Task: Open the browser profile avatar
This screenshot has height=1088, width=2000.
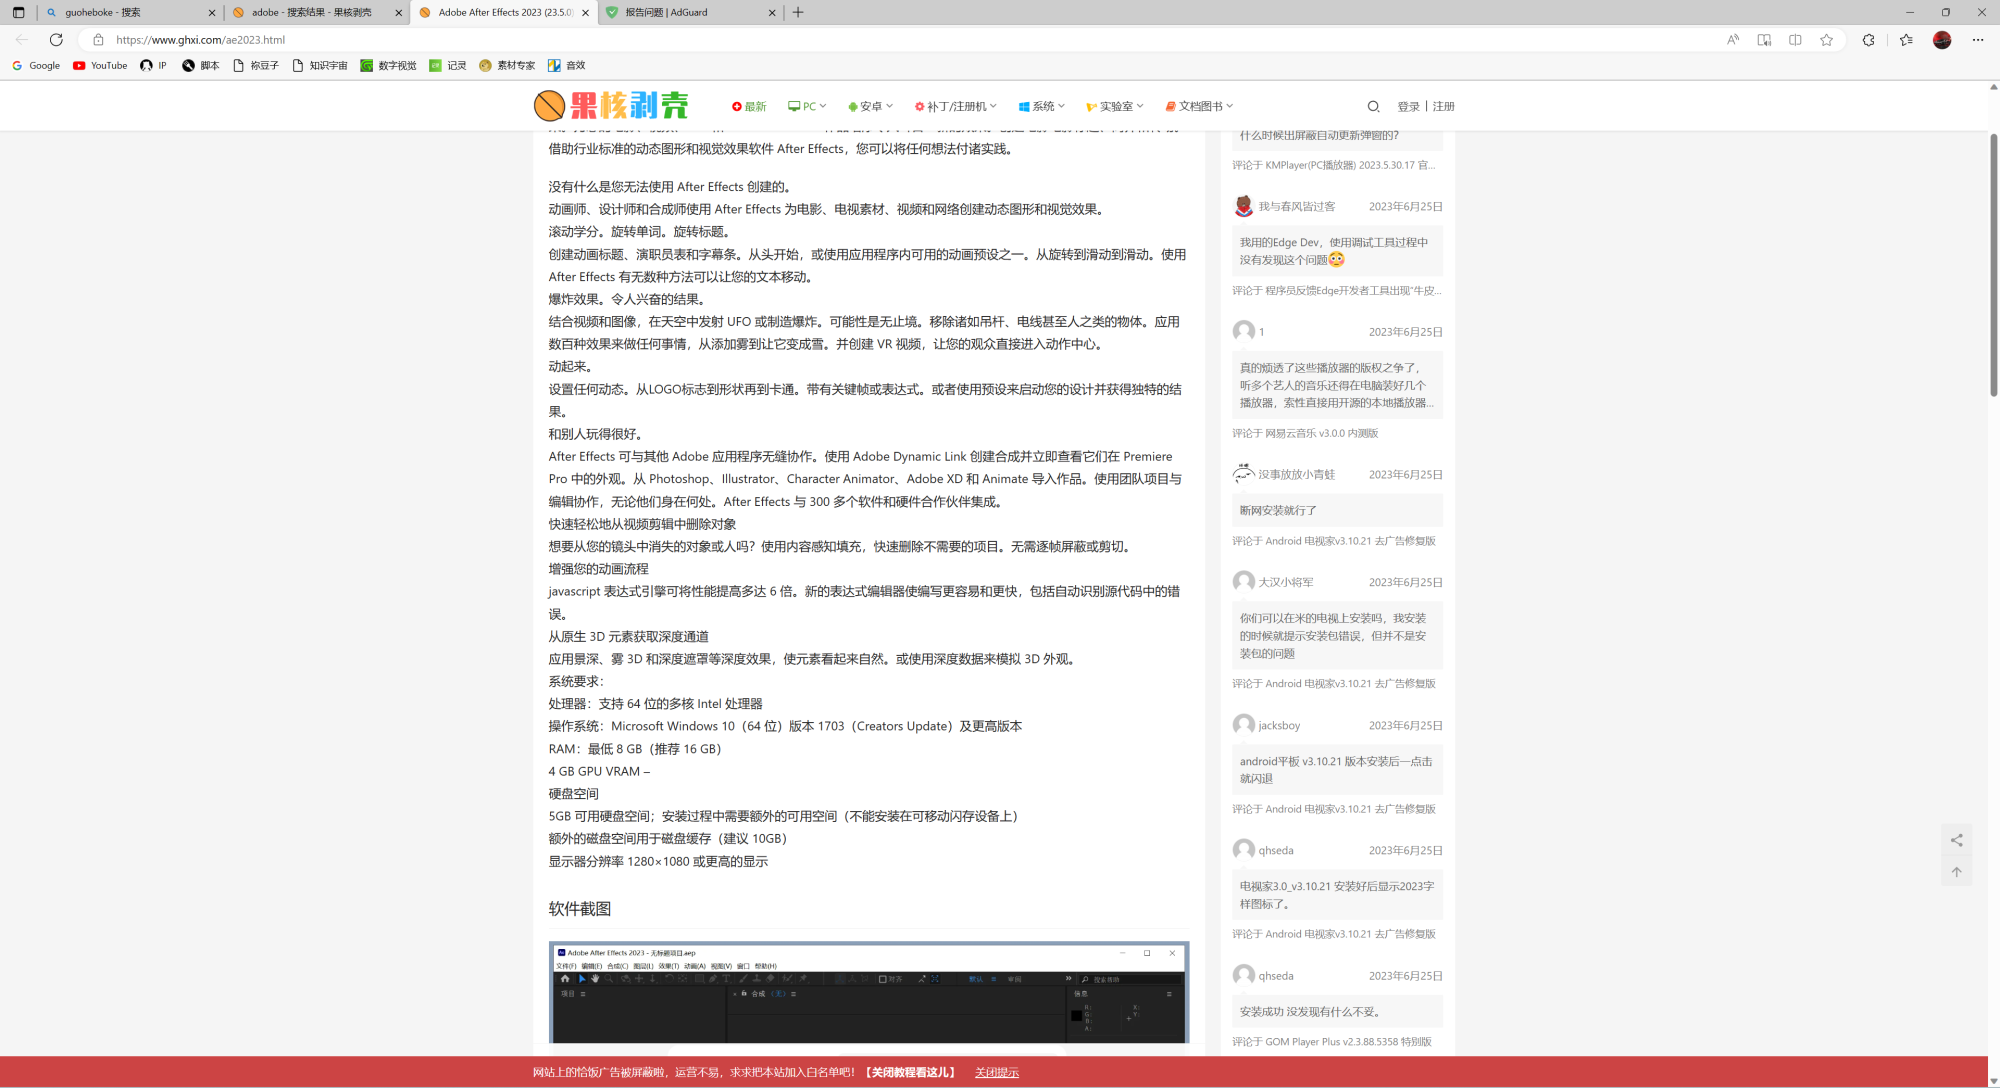Action: [x=1941, y=39]
